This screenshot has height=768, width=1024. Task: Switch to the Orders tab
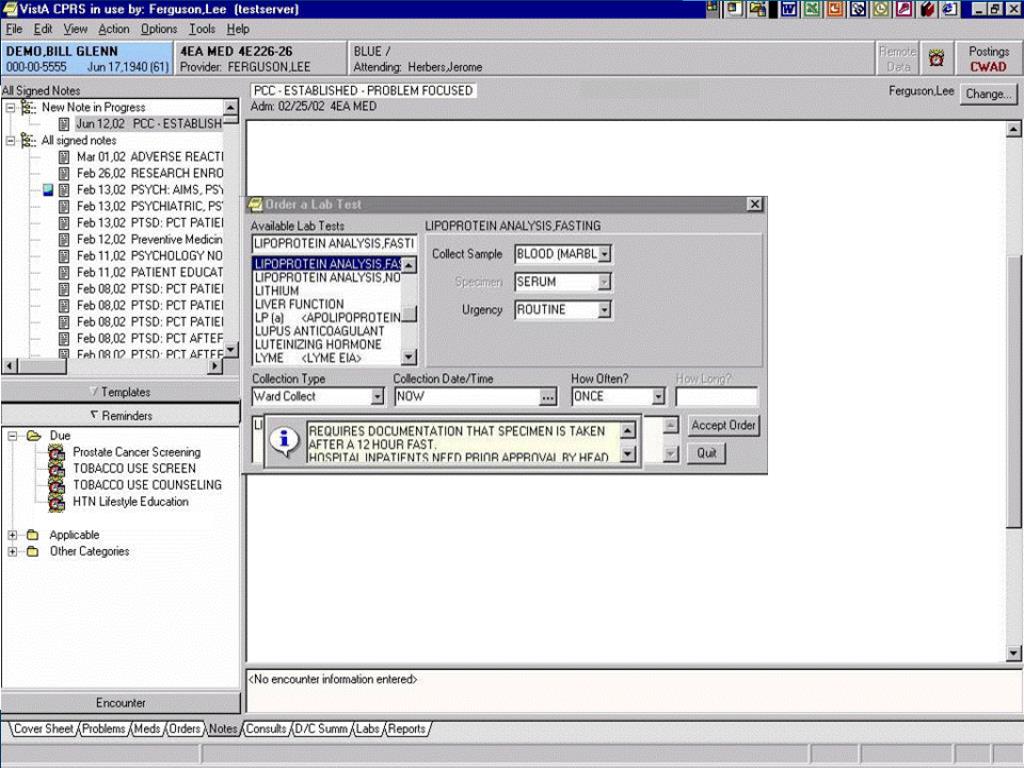pyautogui.click(x=184, y=729)
